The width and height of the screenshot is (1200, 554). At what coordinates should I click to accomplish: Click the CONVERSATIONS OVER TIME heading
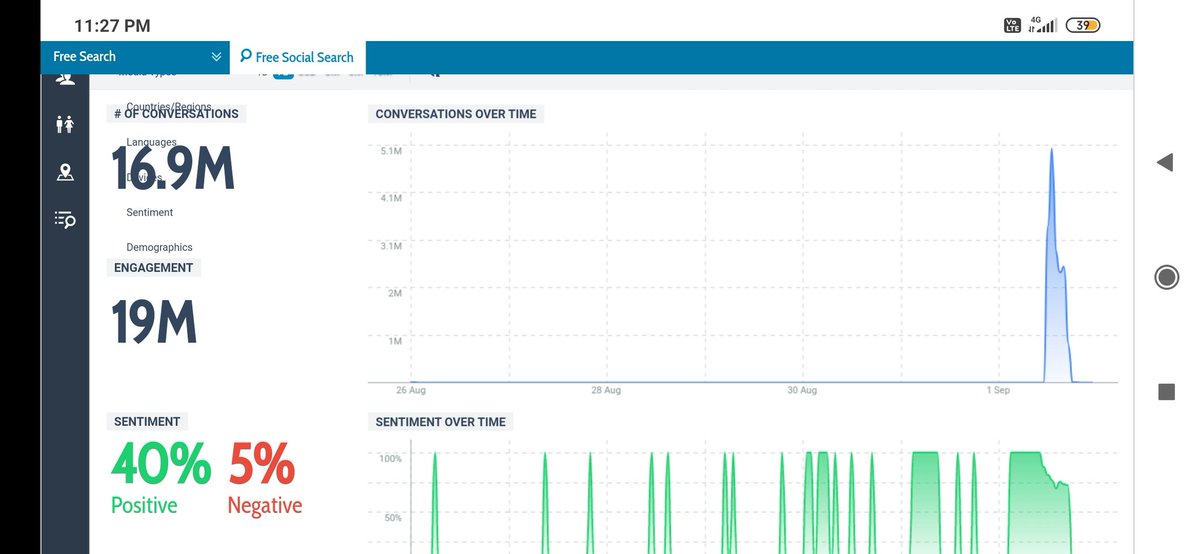click(456, 114)
